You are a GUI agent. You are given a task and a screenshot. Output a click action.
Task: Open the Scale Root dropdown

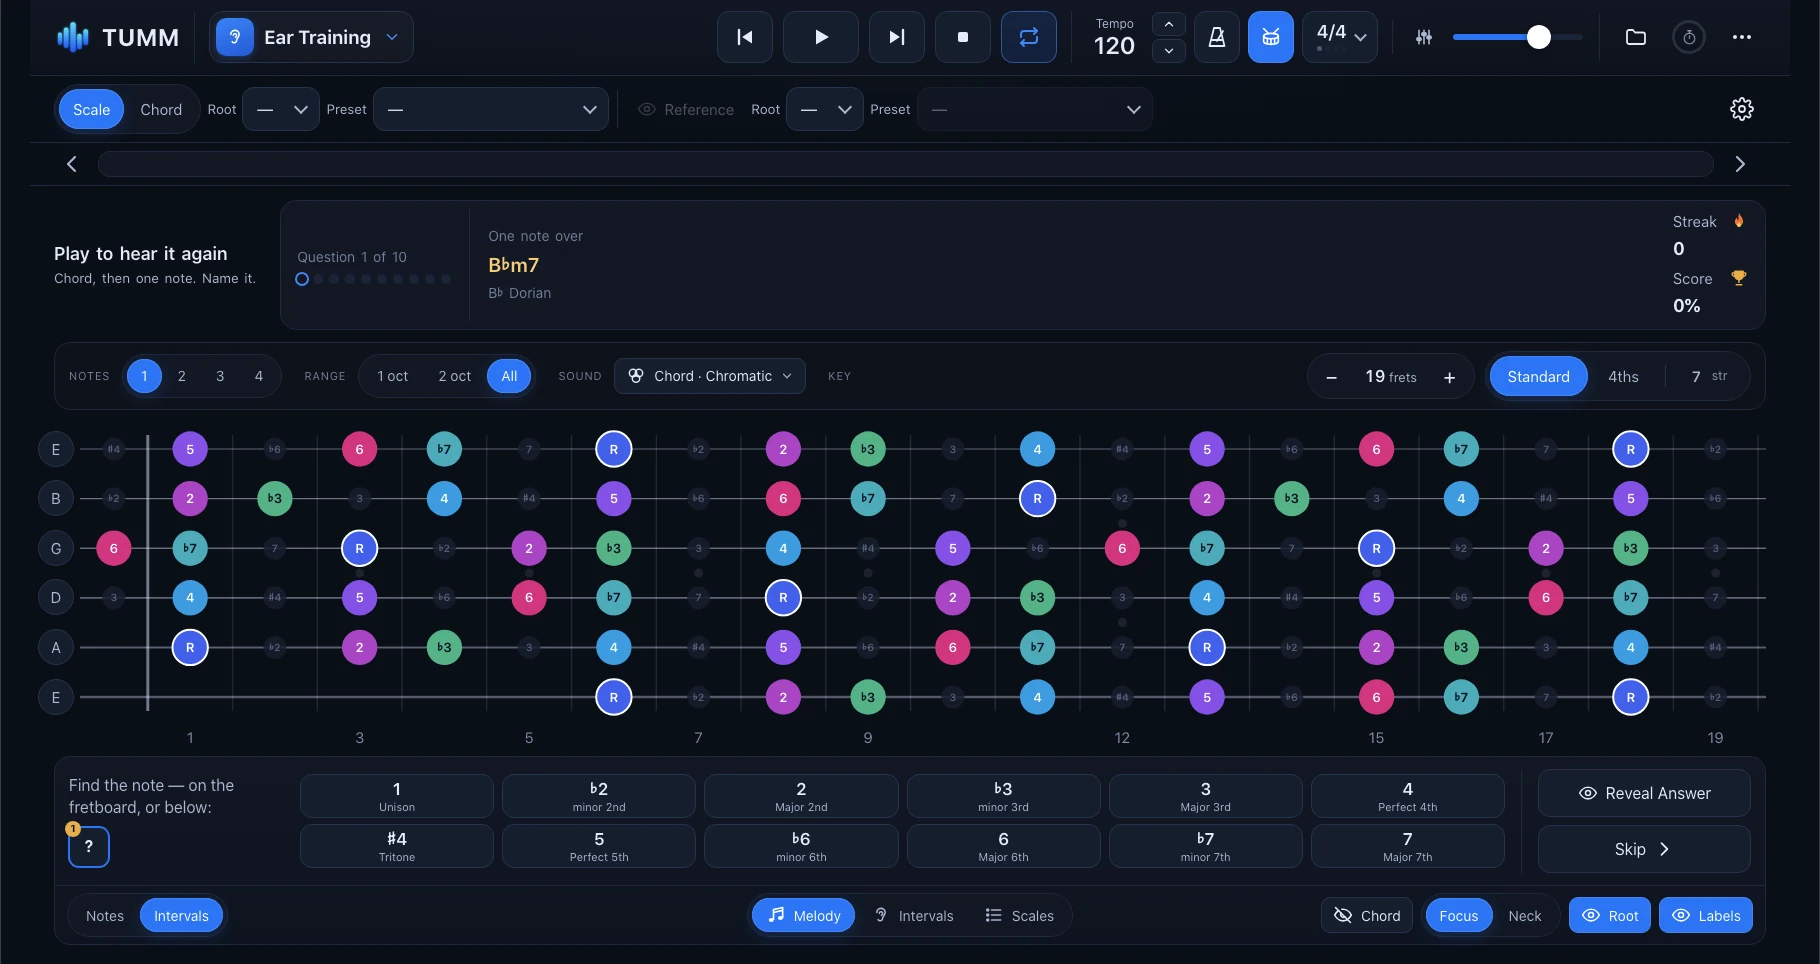click(x=281, y=109)
